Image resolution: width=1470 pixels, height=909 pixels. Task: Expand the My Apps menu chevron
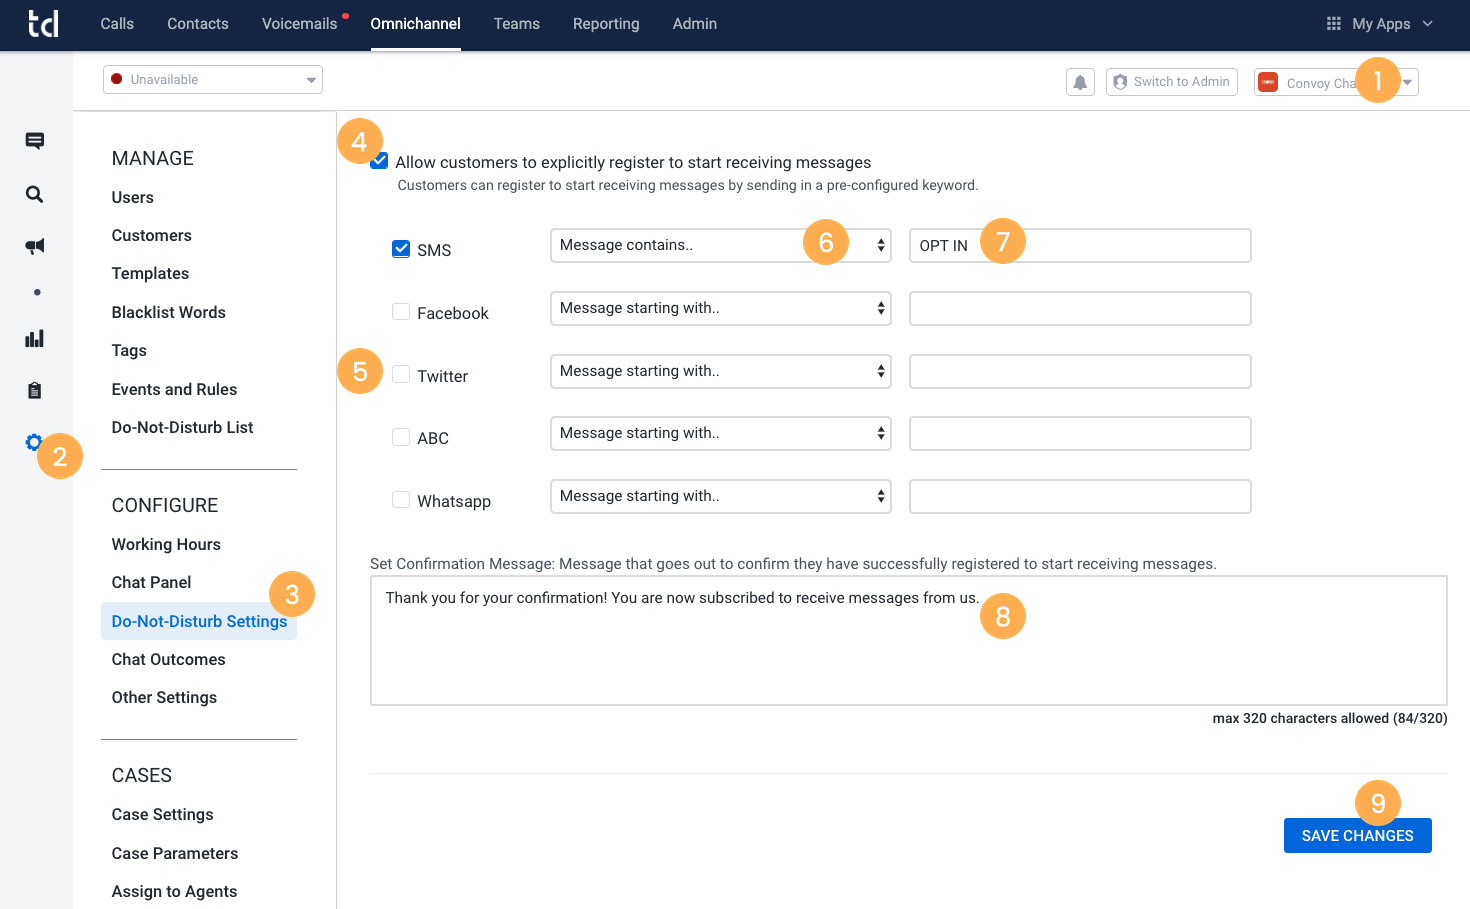point(1427,24)
